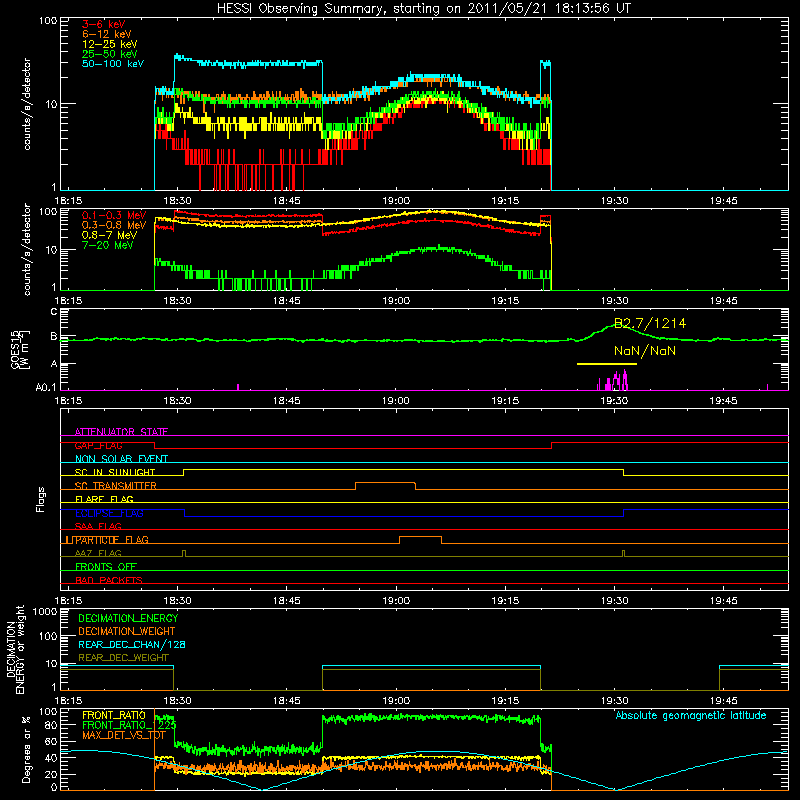Click the 0.1-0.3 MeV legend entry
The height and width of the screenshot is (800, 800).
(x=114, y=215)
